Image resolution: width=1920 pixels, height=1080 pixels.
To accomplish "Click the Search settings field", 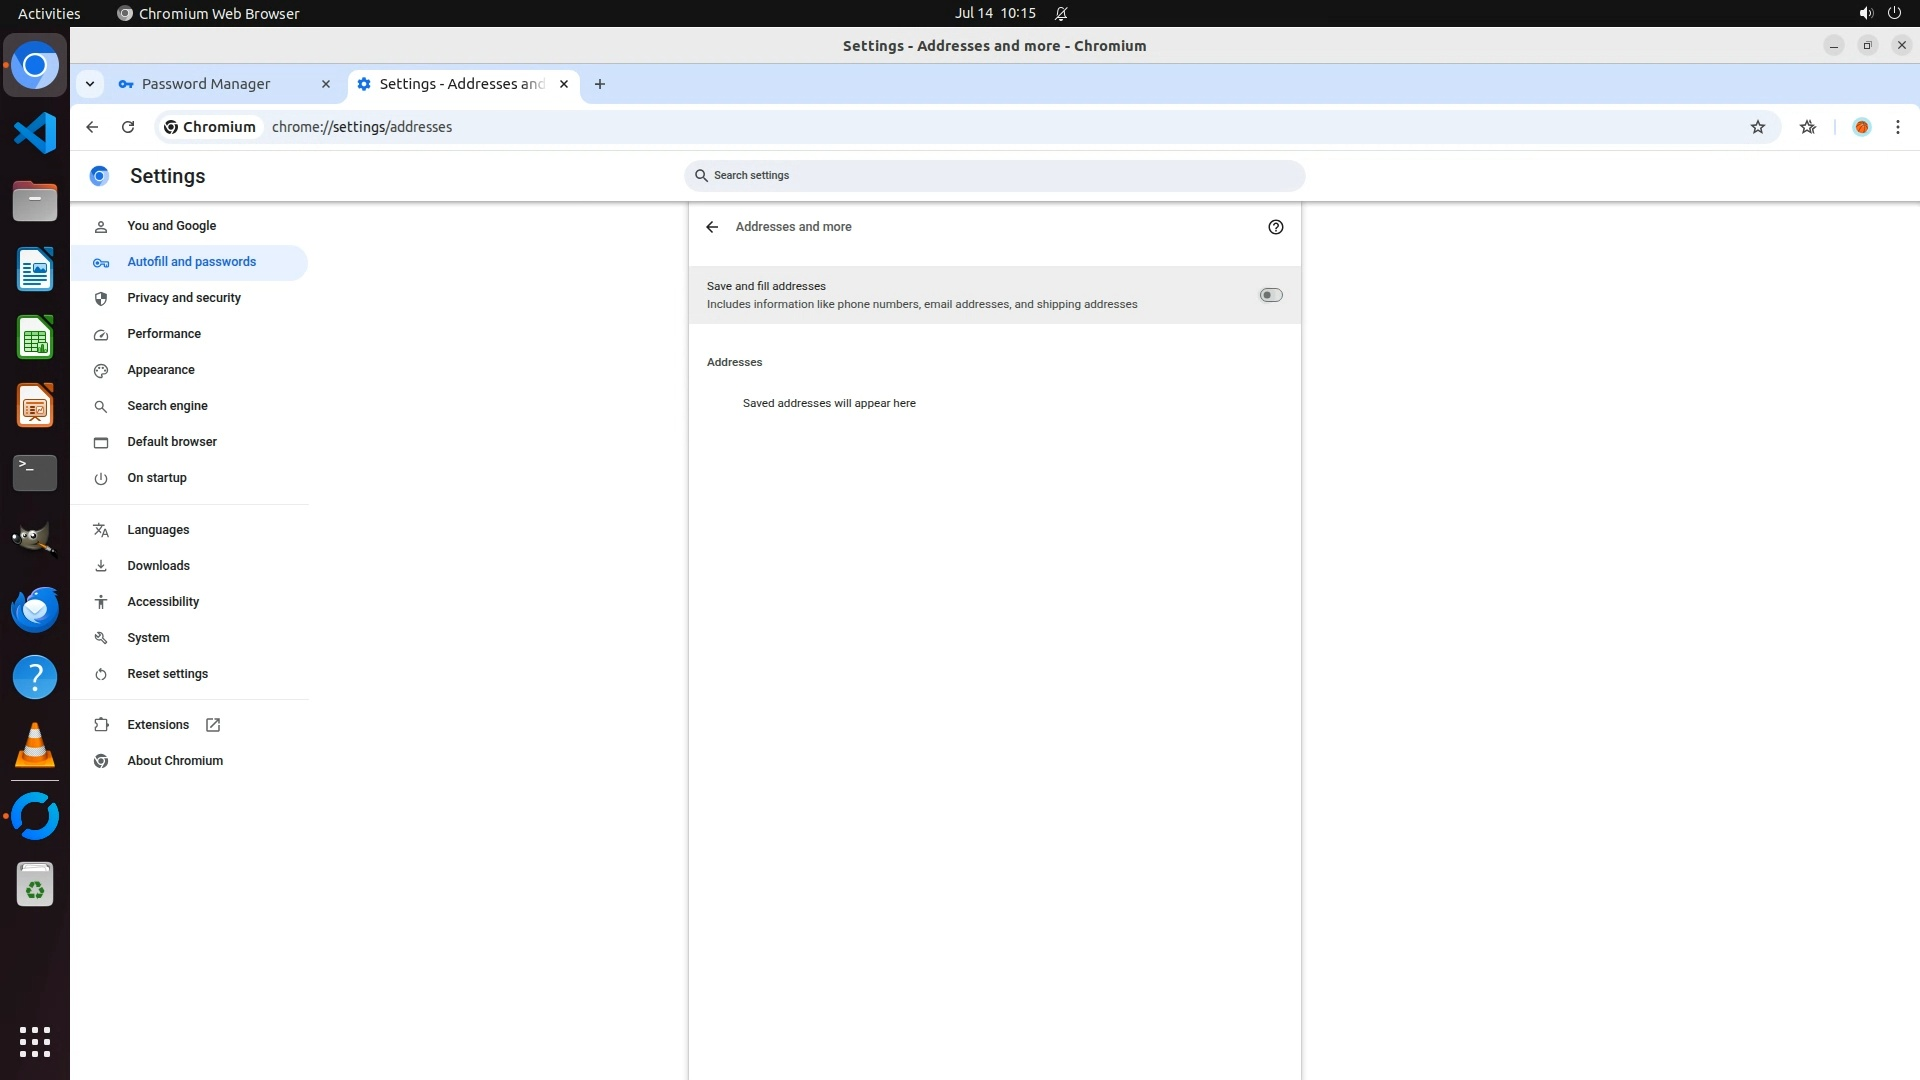I will click(994, 176).
